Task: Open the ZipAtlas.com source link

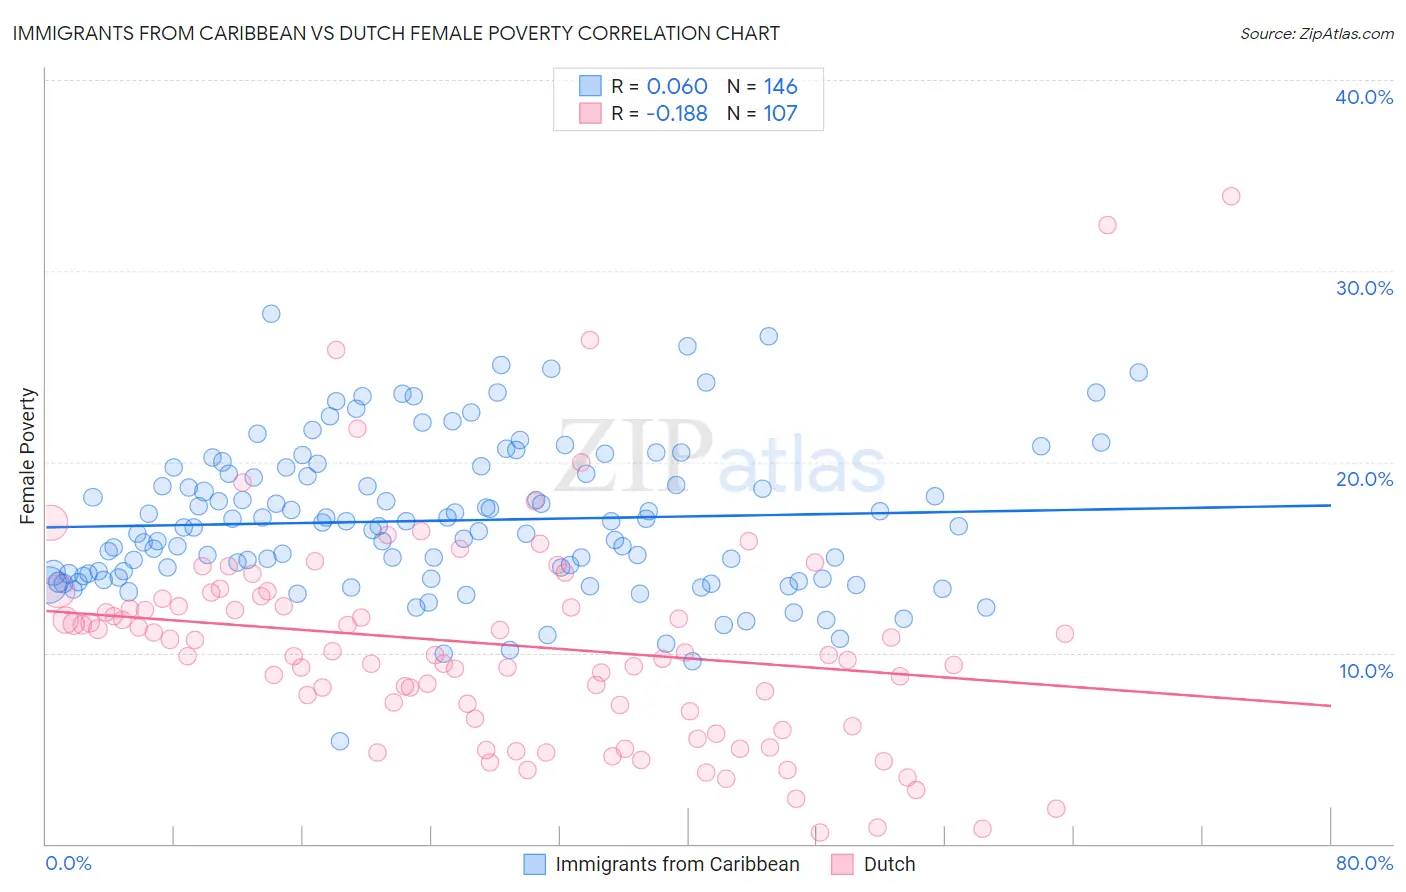Action: point(1317,33)
